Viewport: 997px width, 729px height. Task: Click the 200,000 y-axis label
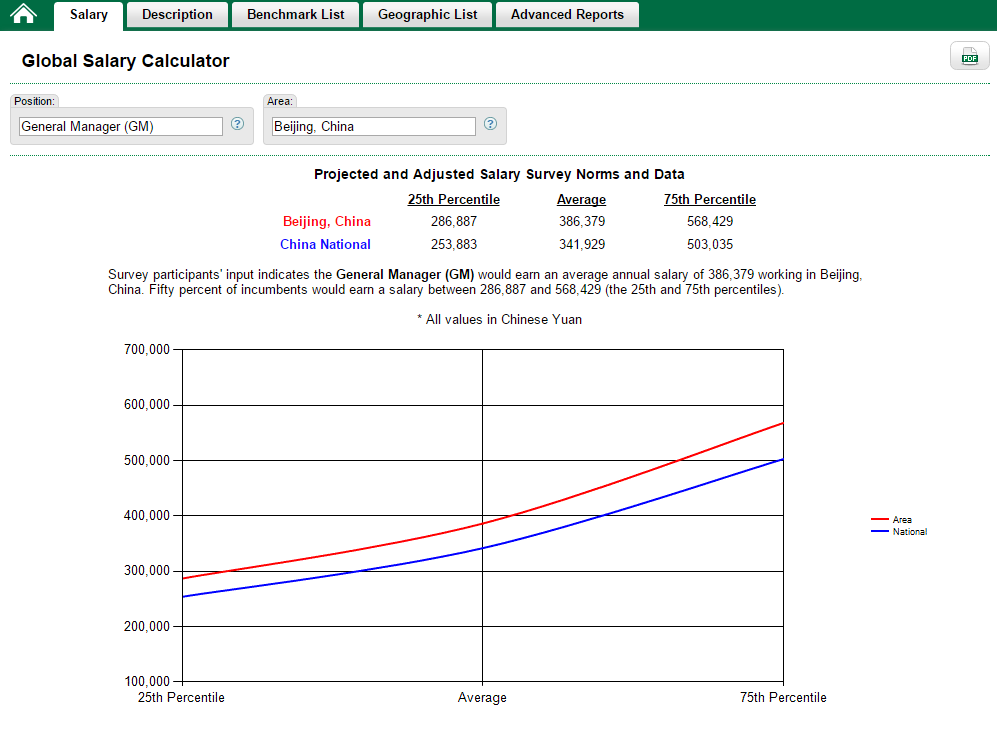[x=147, y=627]
